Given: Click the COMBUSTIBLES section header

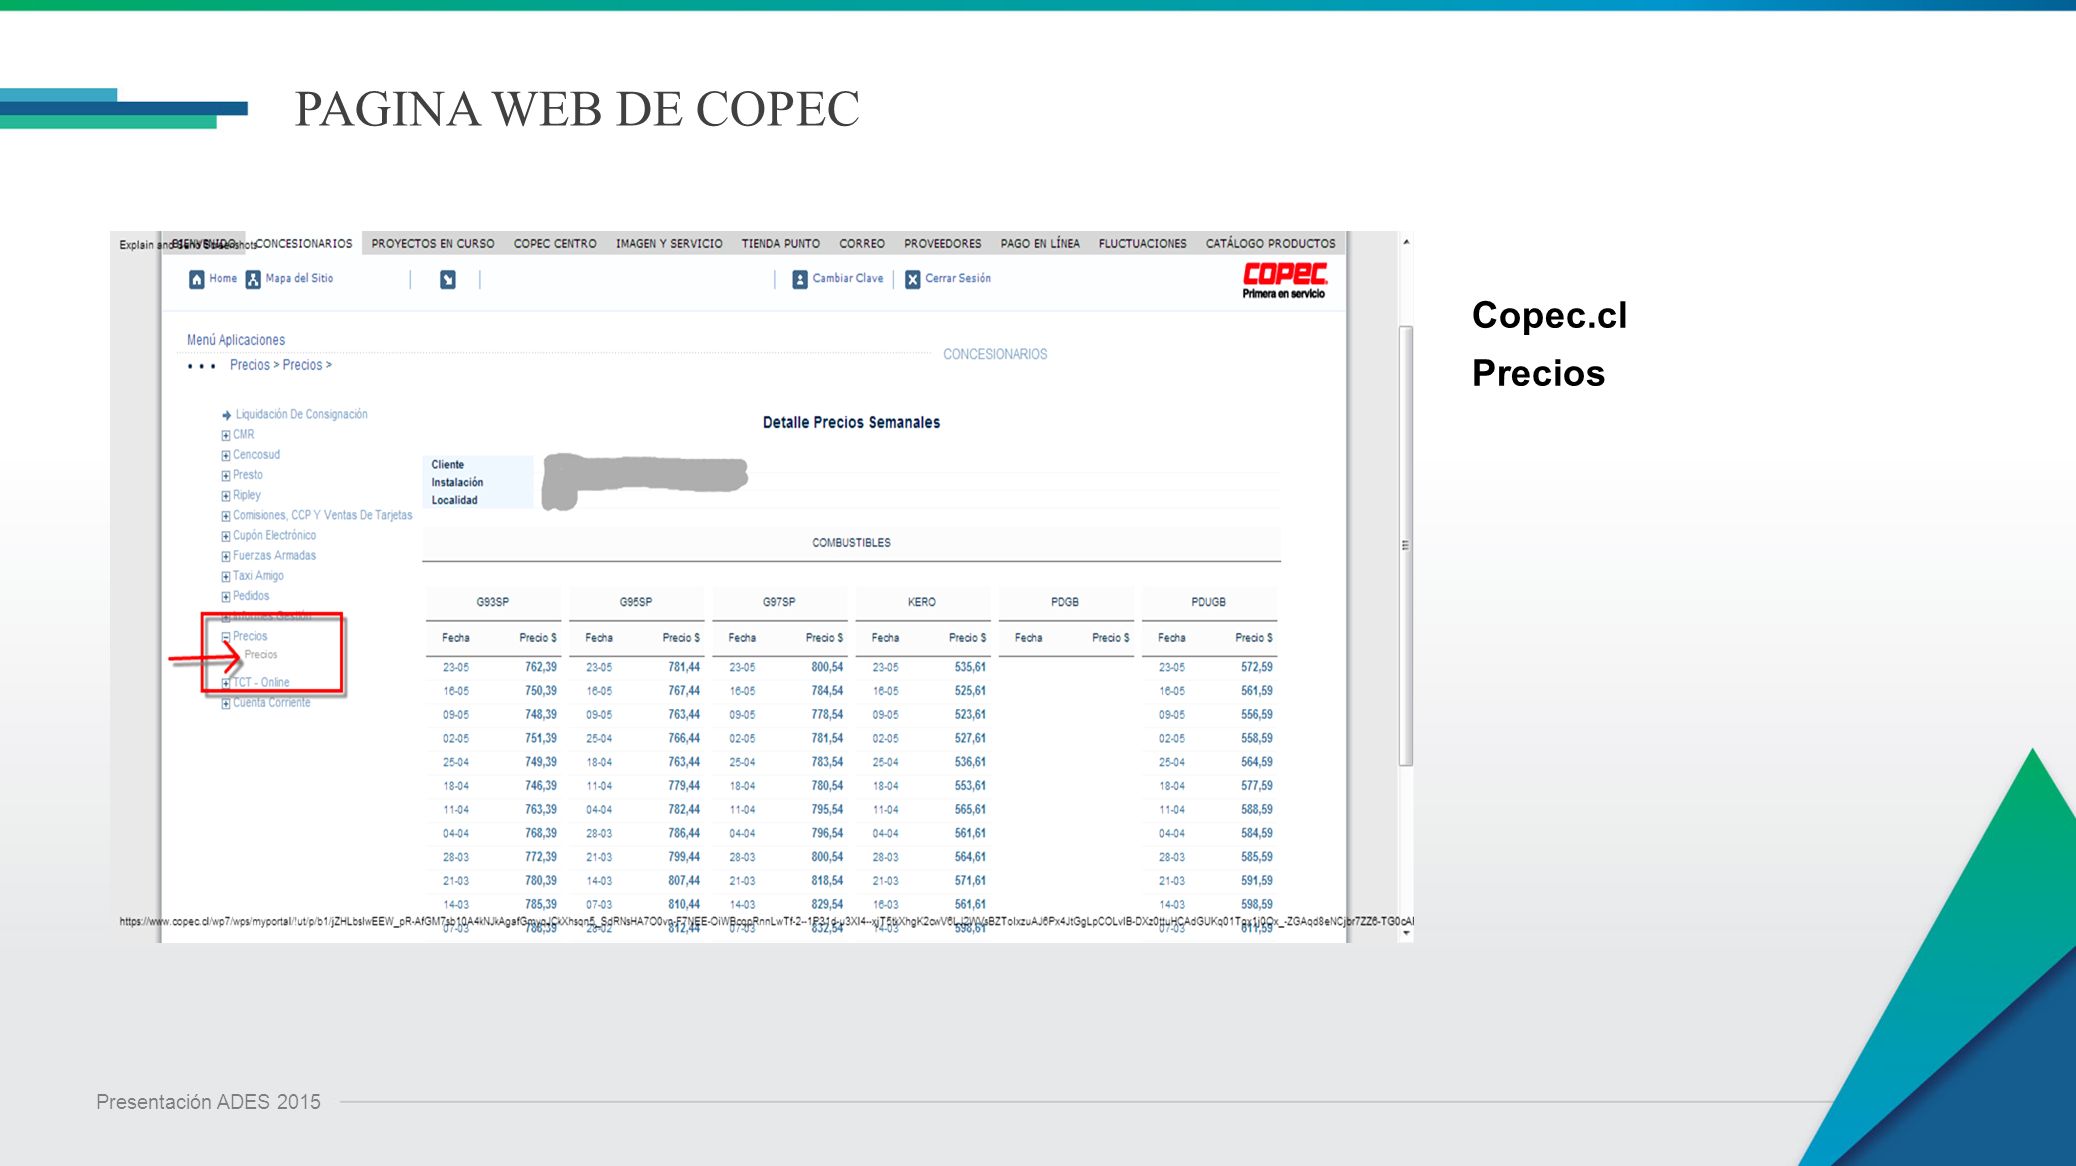Looking at the screenshot, I should click(851, 543).
